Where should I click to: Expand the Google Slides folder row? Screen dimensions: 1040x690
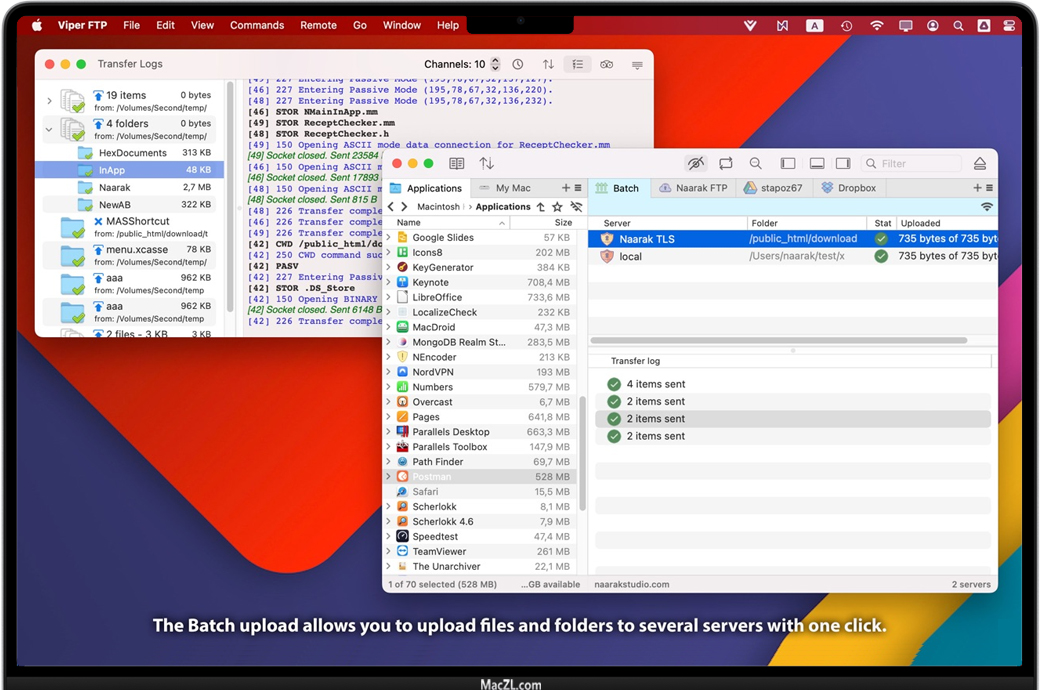pyautogui.click(x=389, y=238)
